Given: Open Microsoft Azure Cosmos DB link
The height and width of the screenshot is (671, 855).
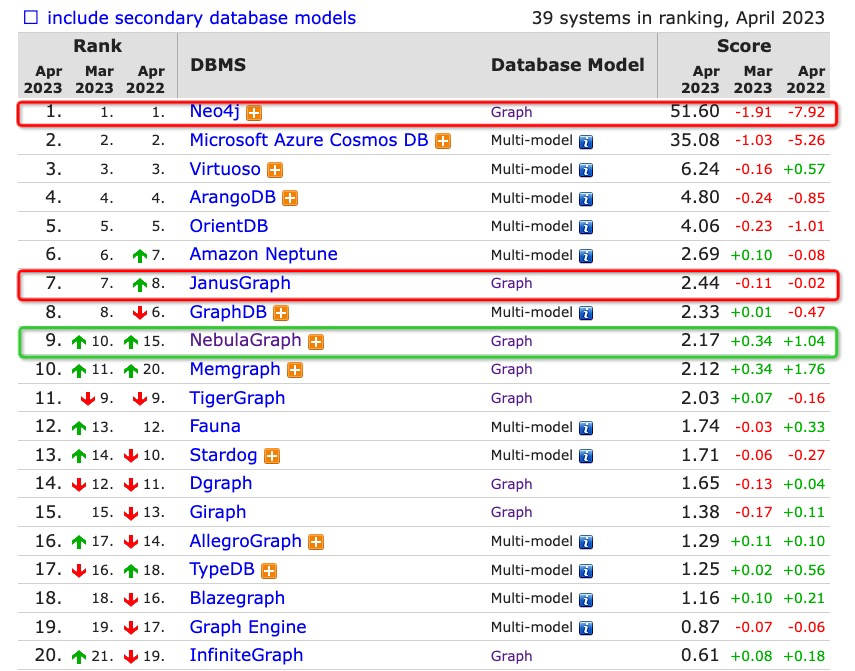Looking at the screenshot, I should pos(309,140).
